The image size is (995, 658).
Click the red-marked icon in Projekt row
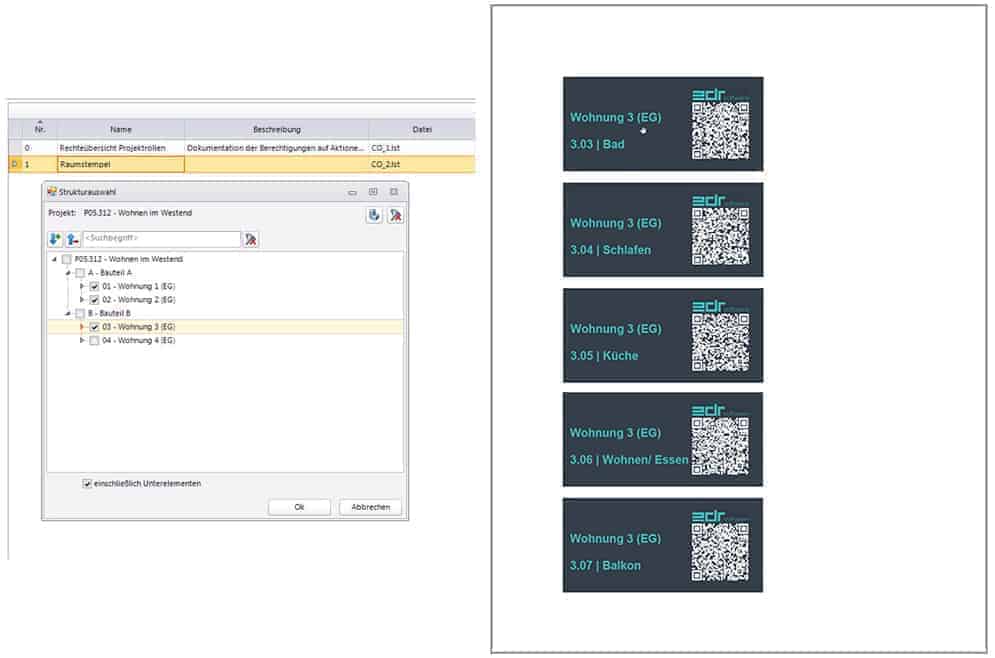coord(395,214)
